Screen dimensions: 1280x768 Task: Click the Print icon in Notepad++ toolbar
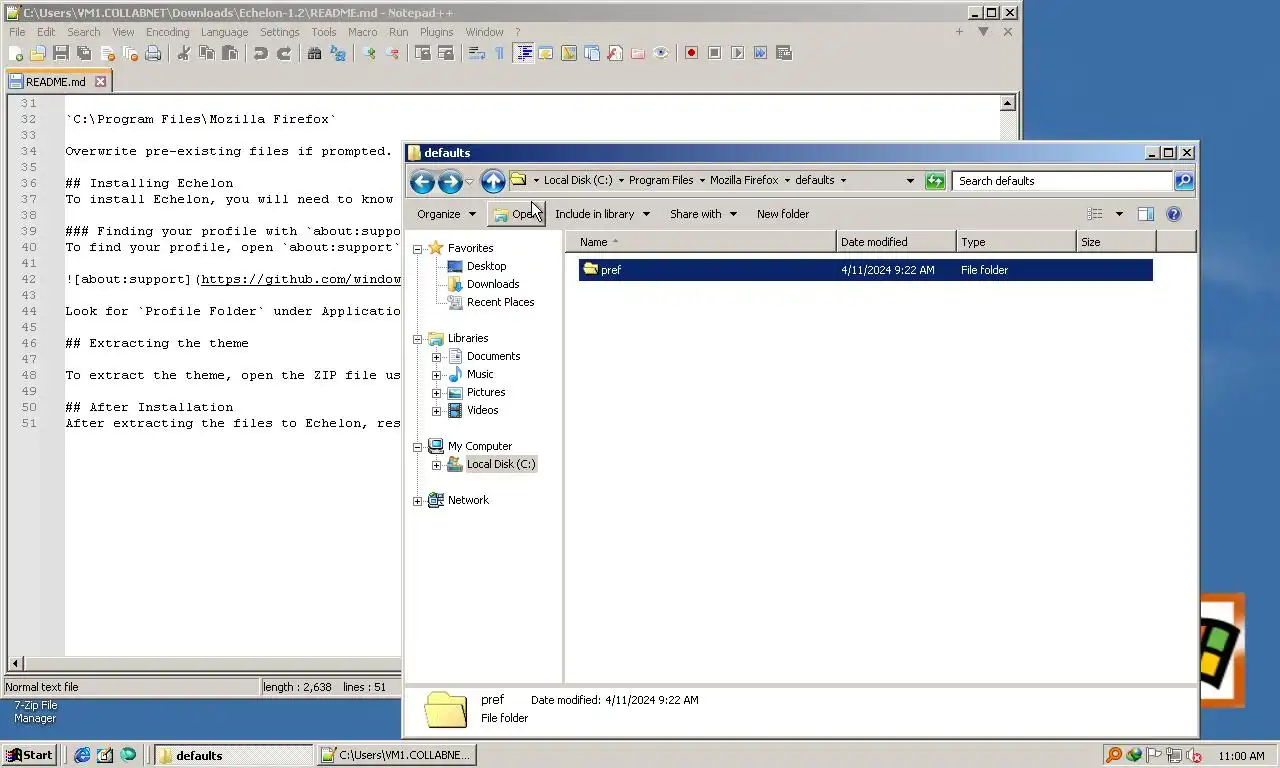click(153, 53)
